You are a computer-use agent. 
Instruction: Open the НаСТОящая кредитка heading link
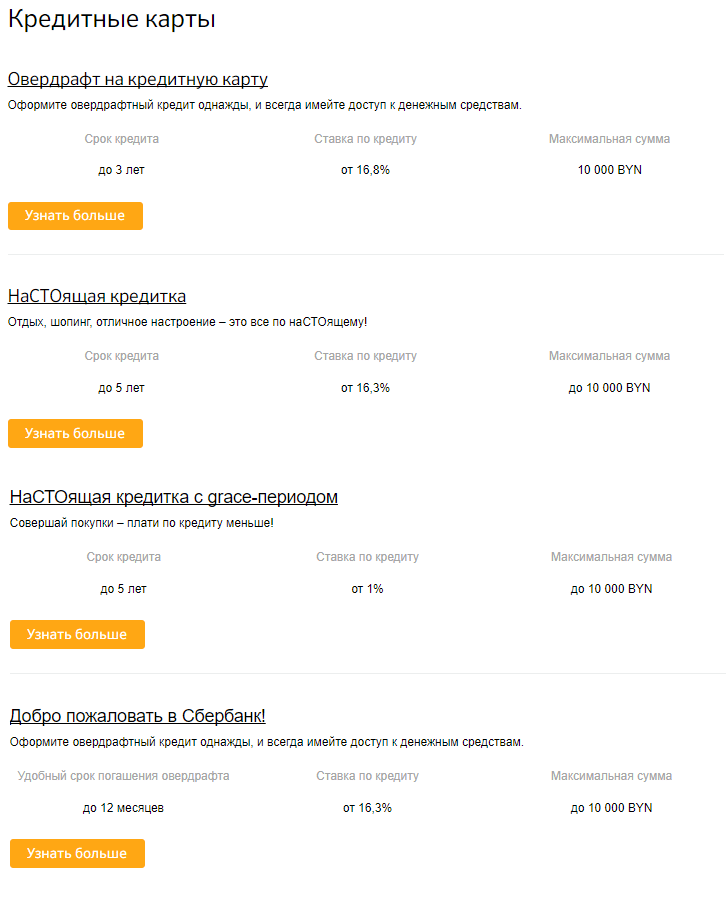[x=97, y=296]
